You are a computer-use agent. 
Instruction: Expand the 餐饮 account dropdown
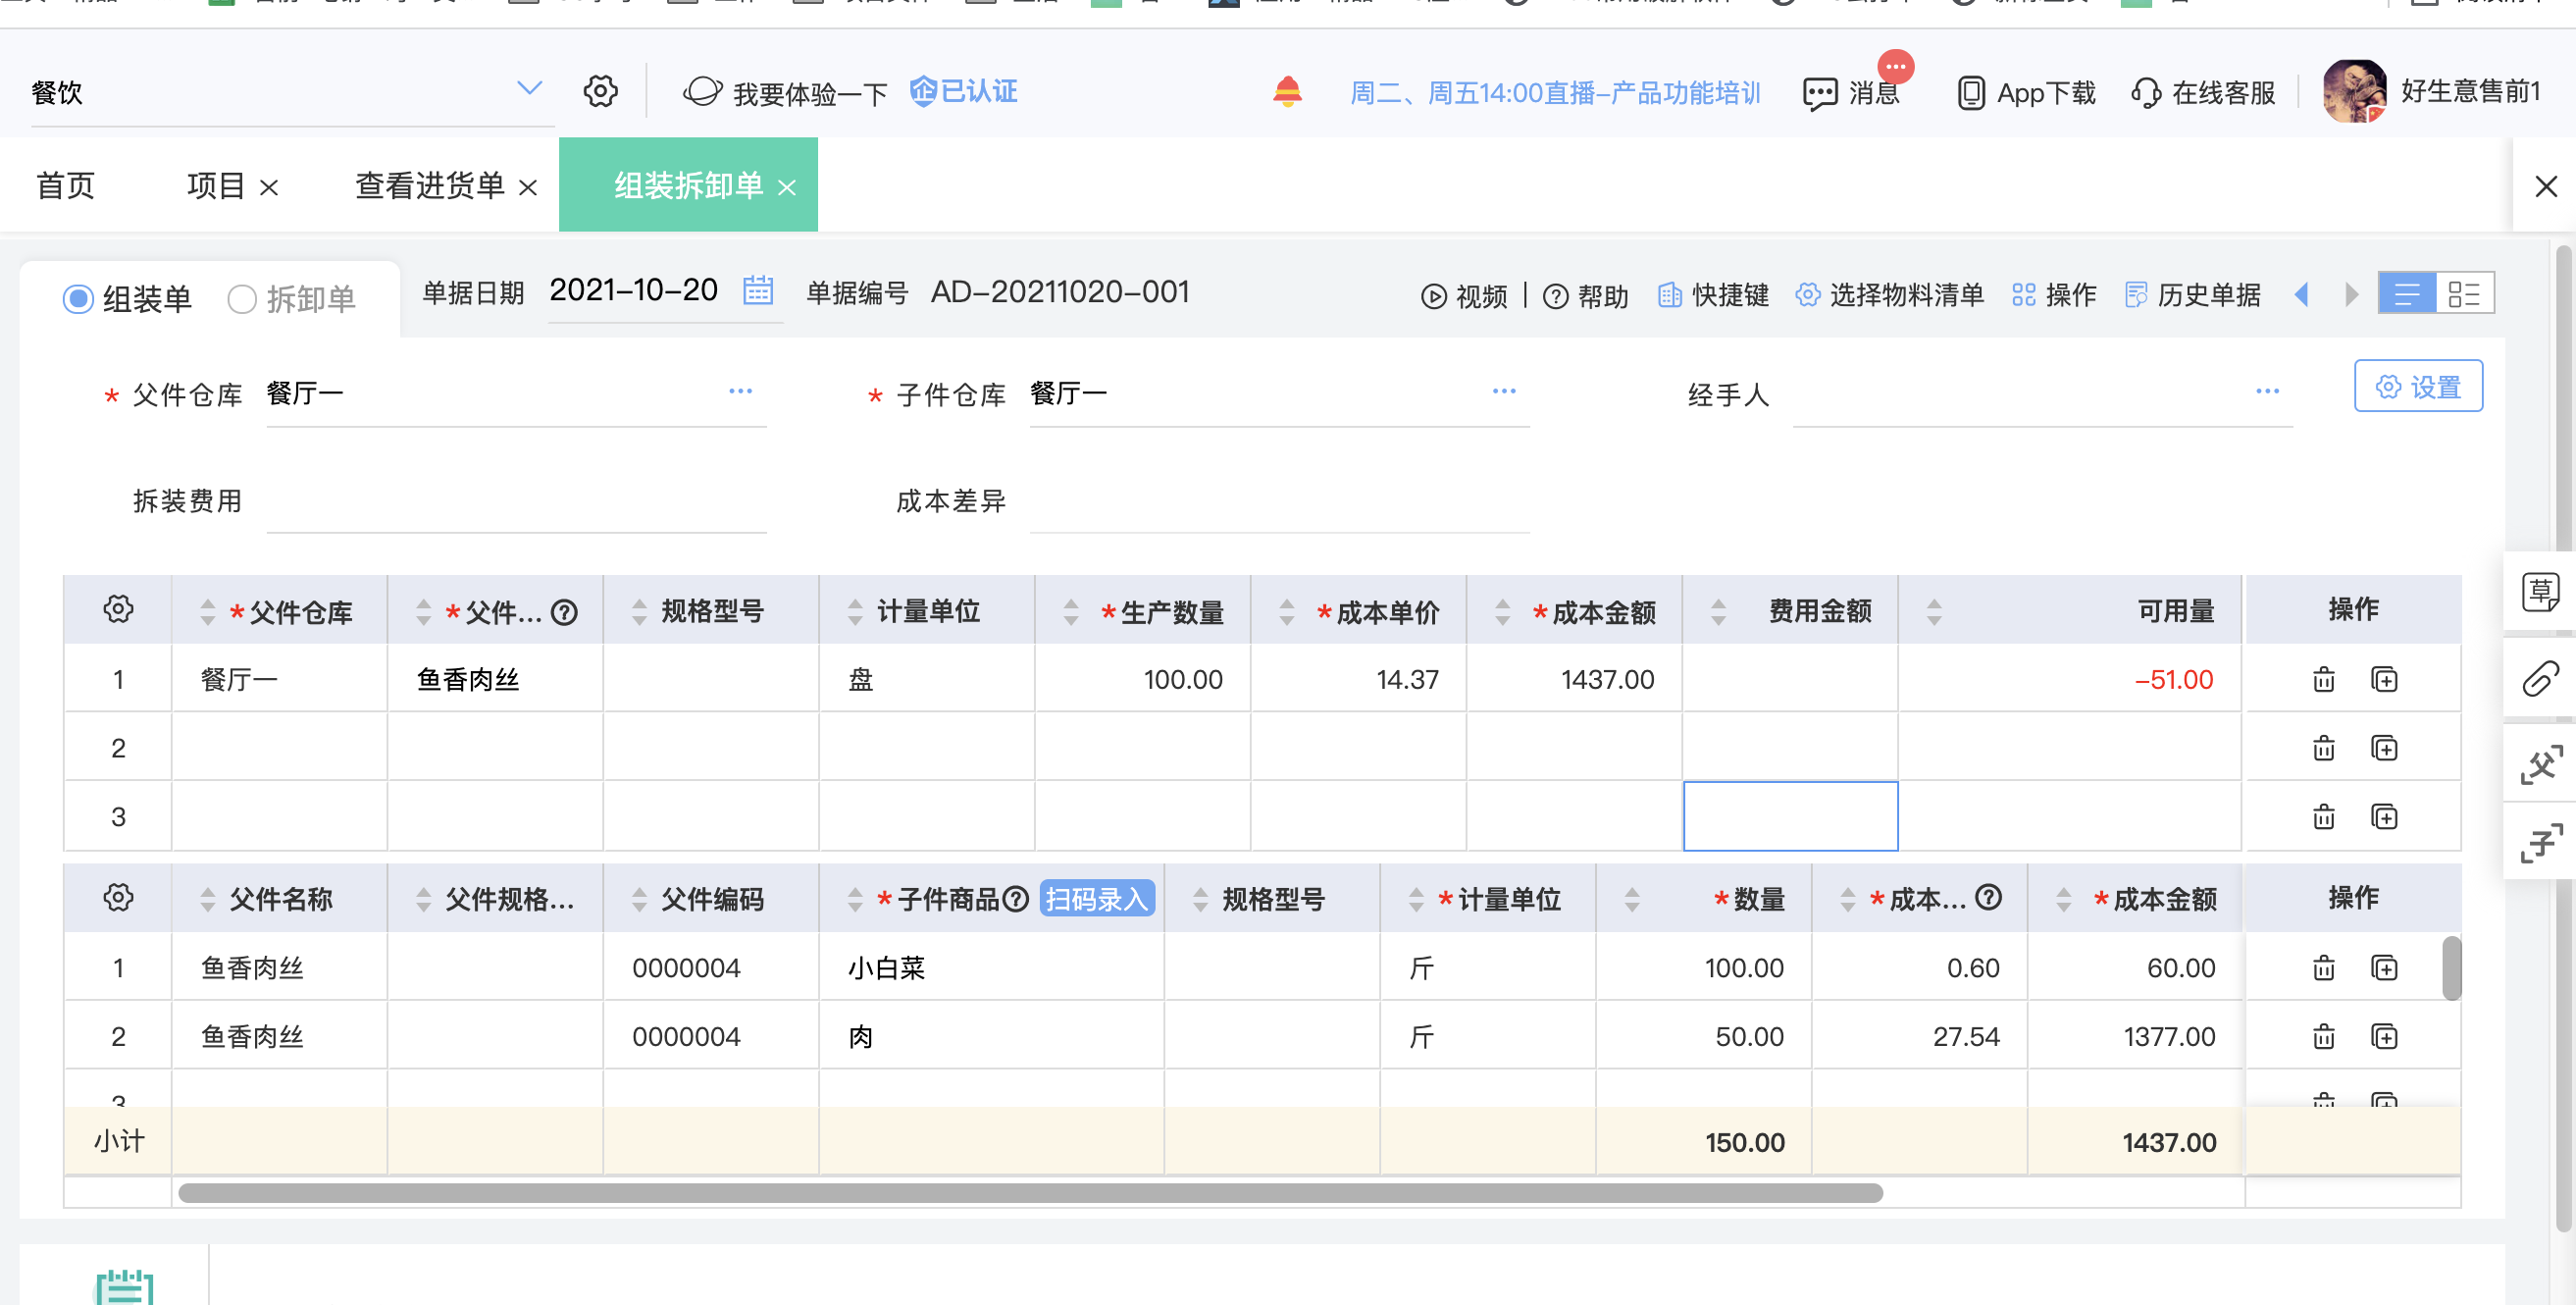pyautogui.click(x=529, y=89)
